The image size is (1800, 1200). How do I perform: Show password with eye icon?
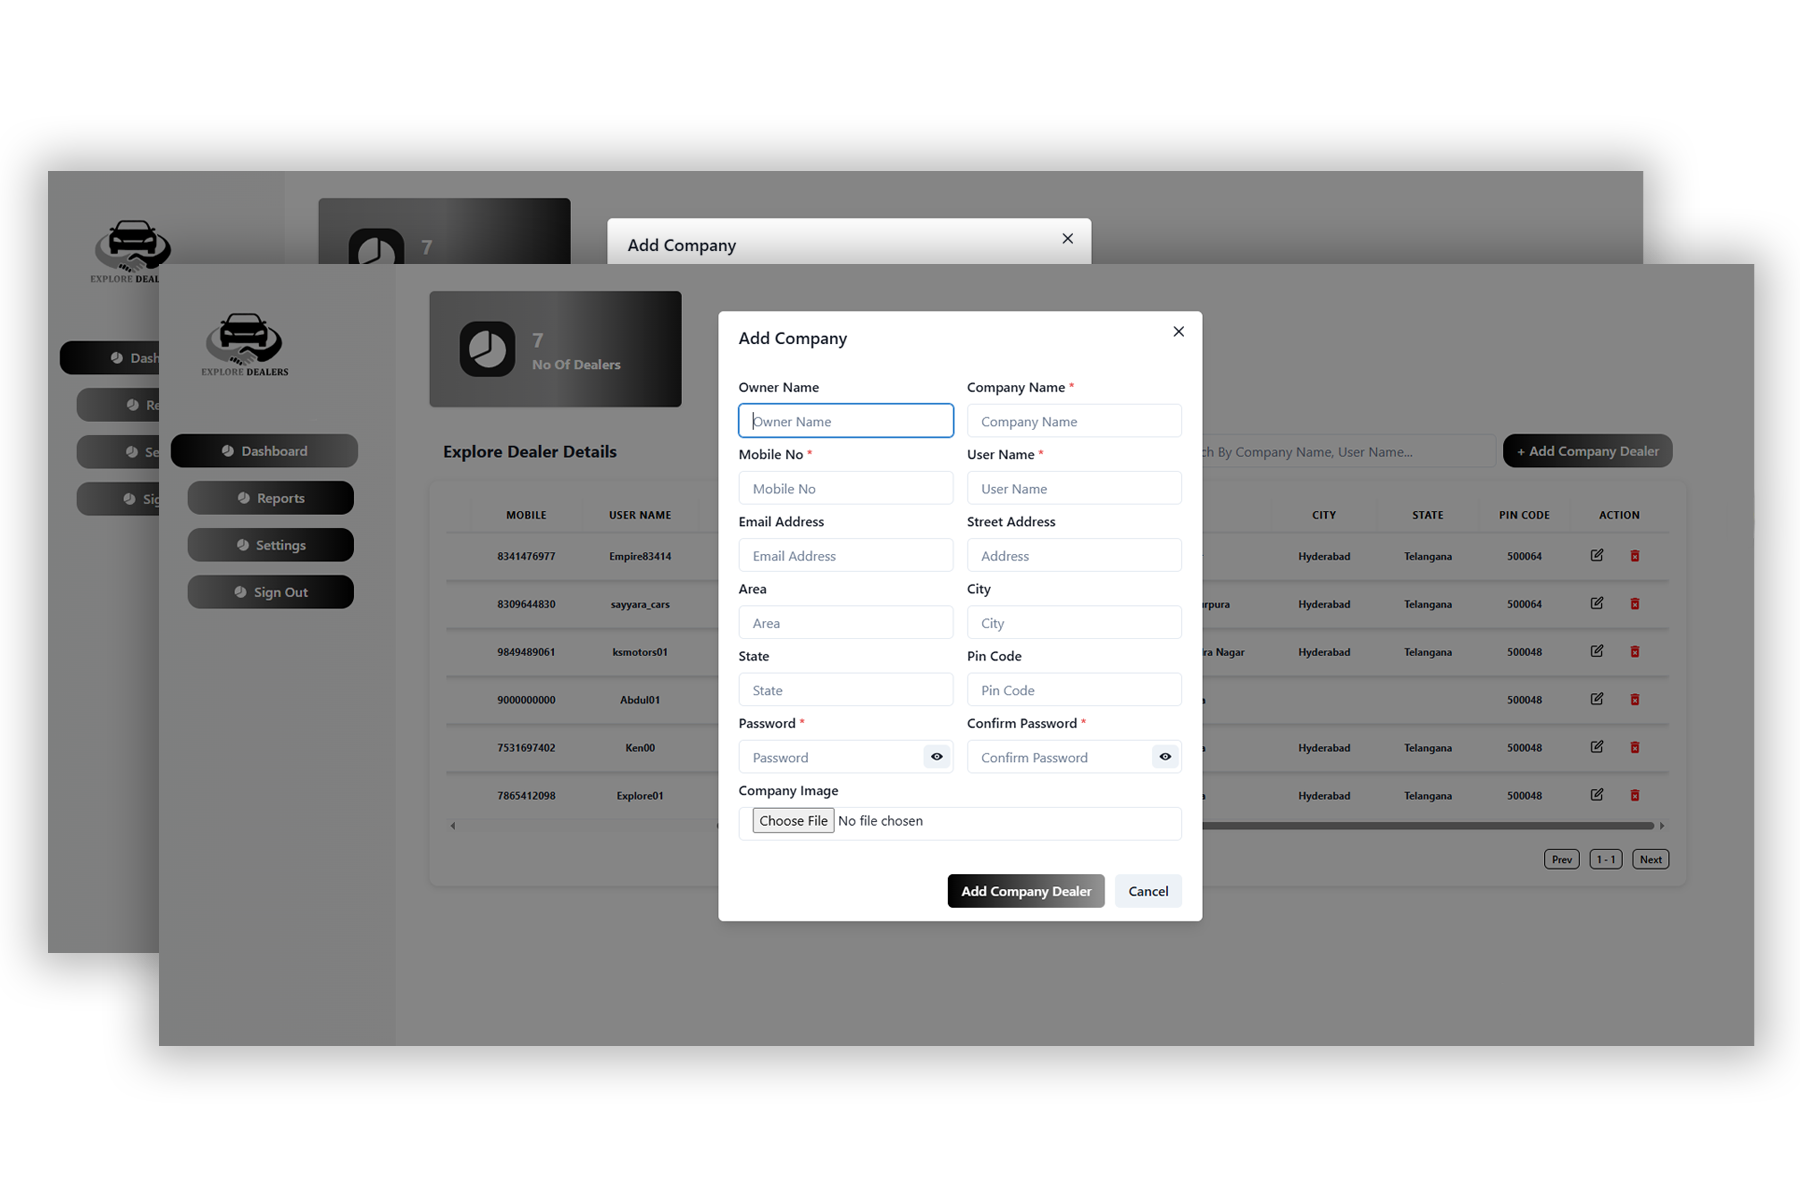tap(937, 757)
